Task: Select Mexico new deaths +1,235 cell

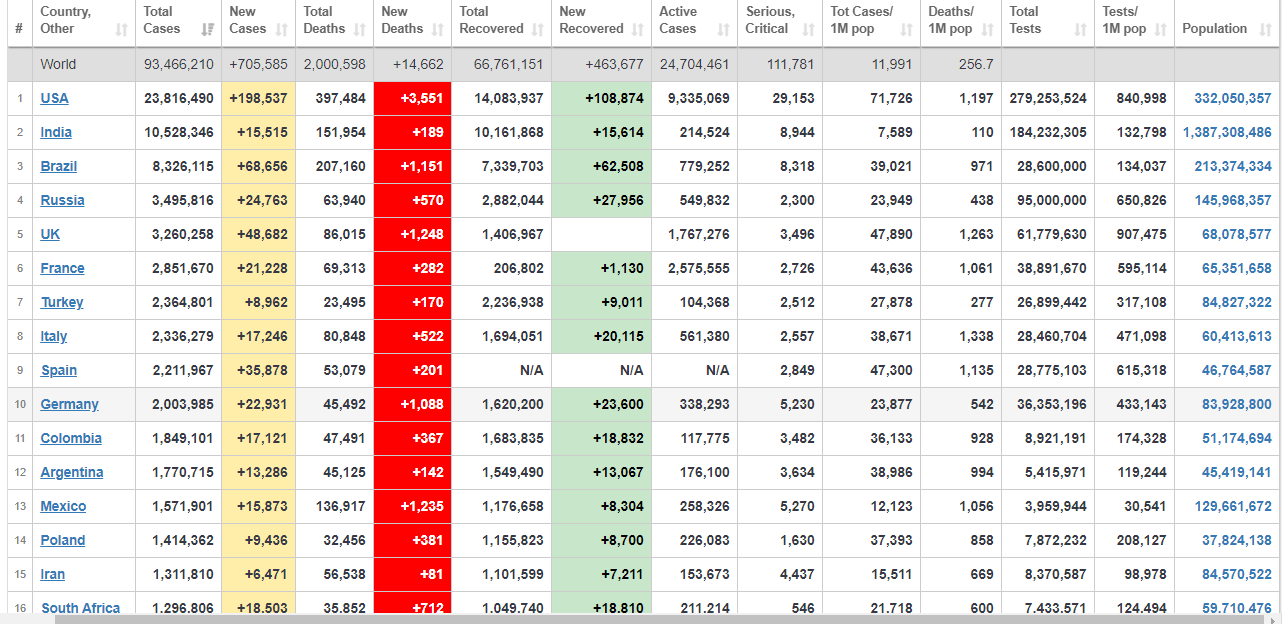Action: click(412, 506)
